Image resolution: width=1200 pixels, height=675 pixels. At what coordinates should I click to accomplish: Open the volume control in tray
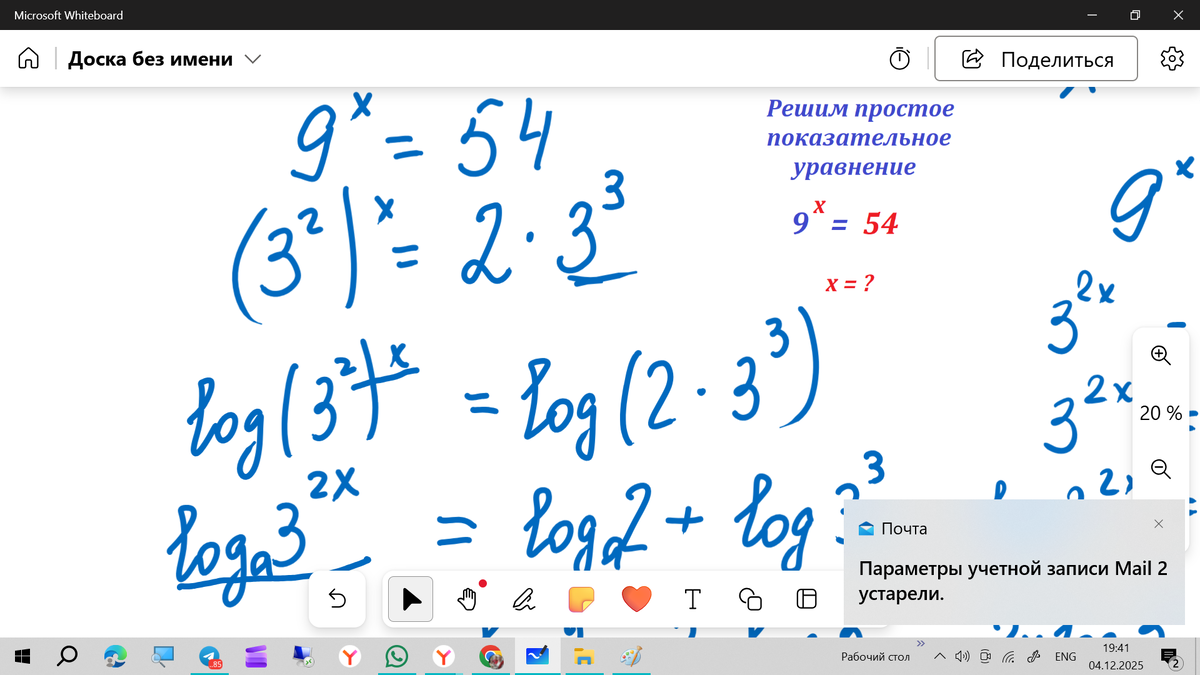coord(962,657)
